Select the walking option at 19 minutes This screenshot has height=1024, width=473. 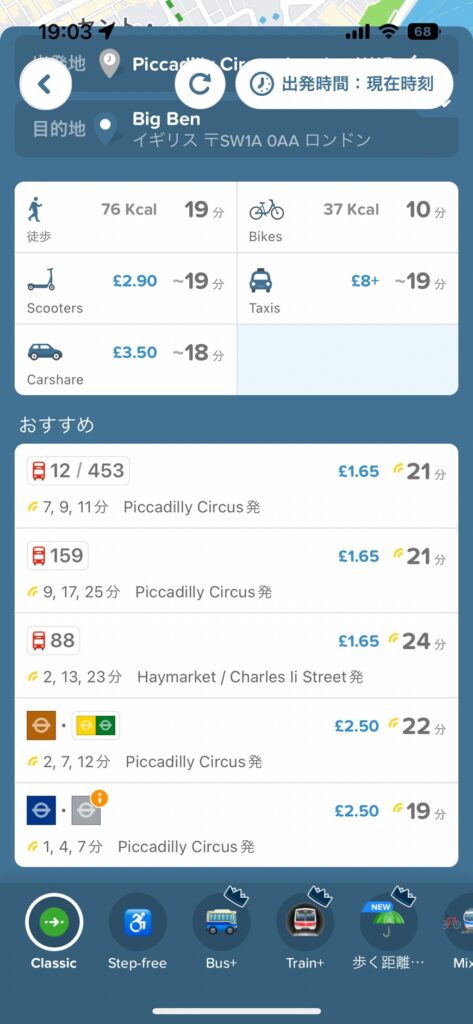(x=125, y=217)
